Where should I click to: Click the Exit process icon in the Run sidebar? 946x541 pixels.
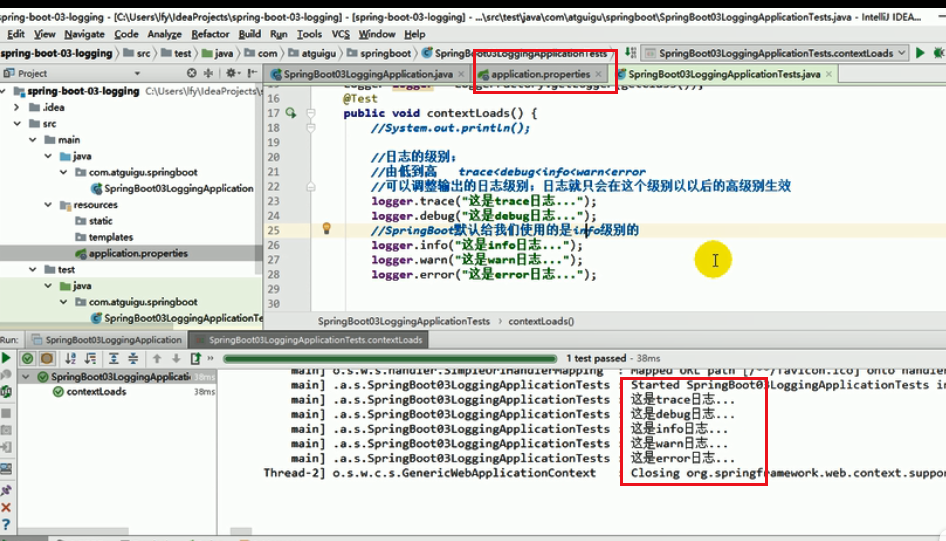6,448
